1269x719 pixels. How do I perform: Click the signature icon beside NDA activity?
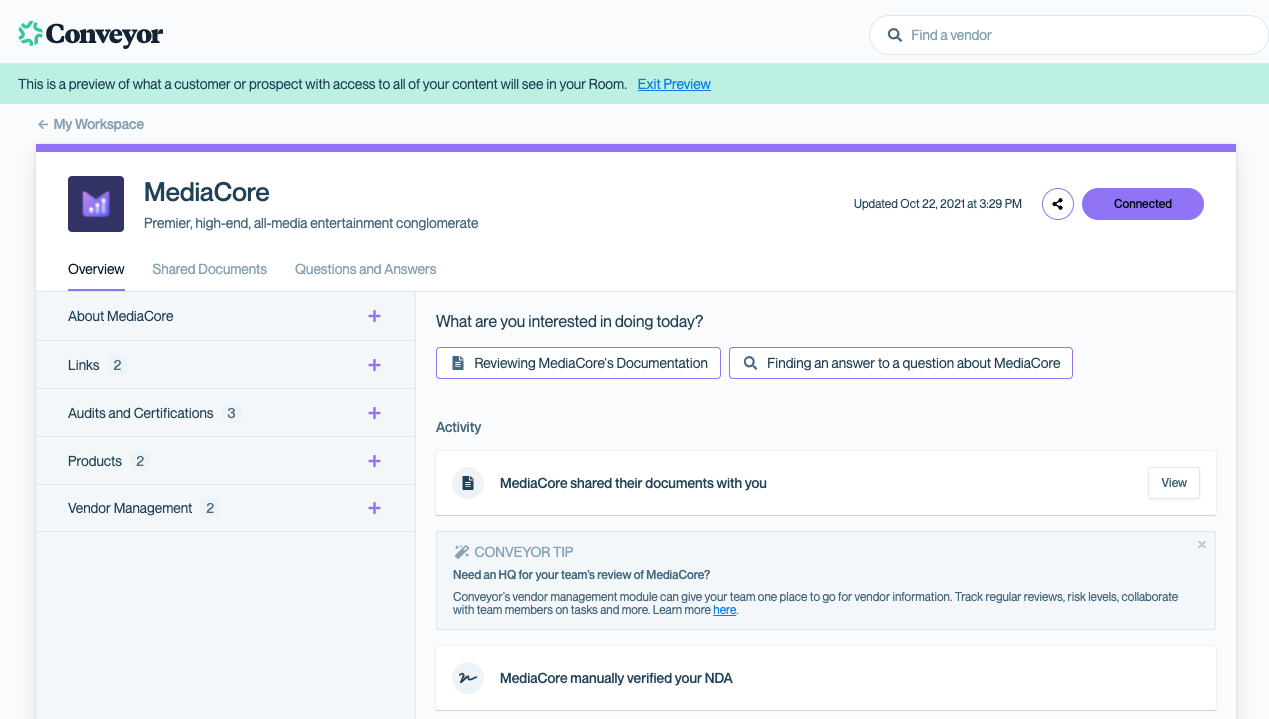pyautogui.click(x=468, y=678)
